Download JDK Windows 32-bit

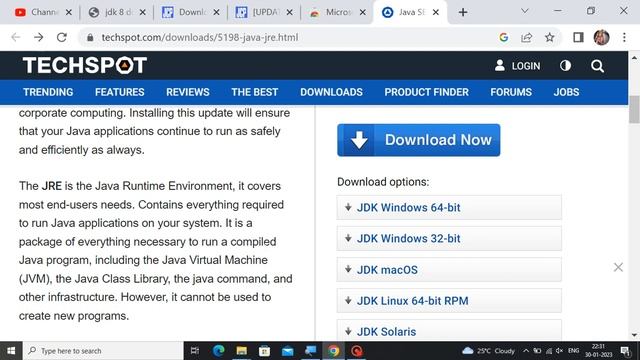tap(449, 238)
